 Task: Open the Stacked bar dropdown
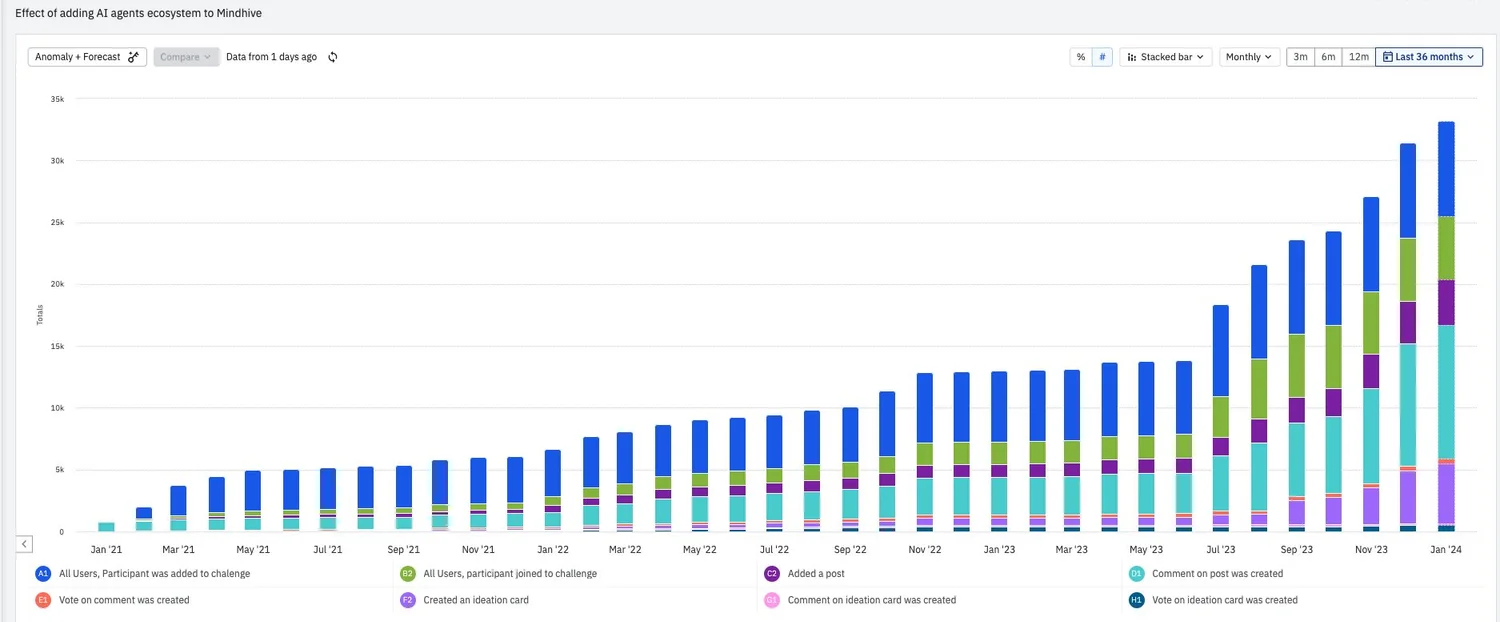click(x=1166, y=56)
